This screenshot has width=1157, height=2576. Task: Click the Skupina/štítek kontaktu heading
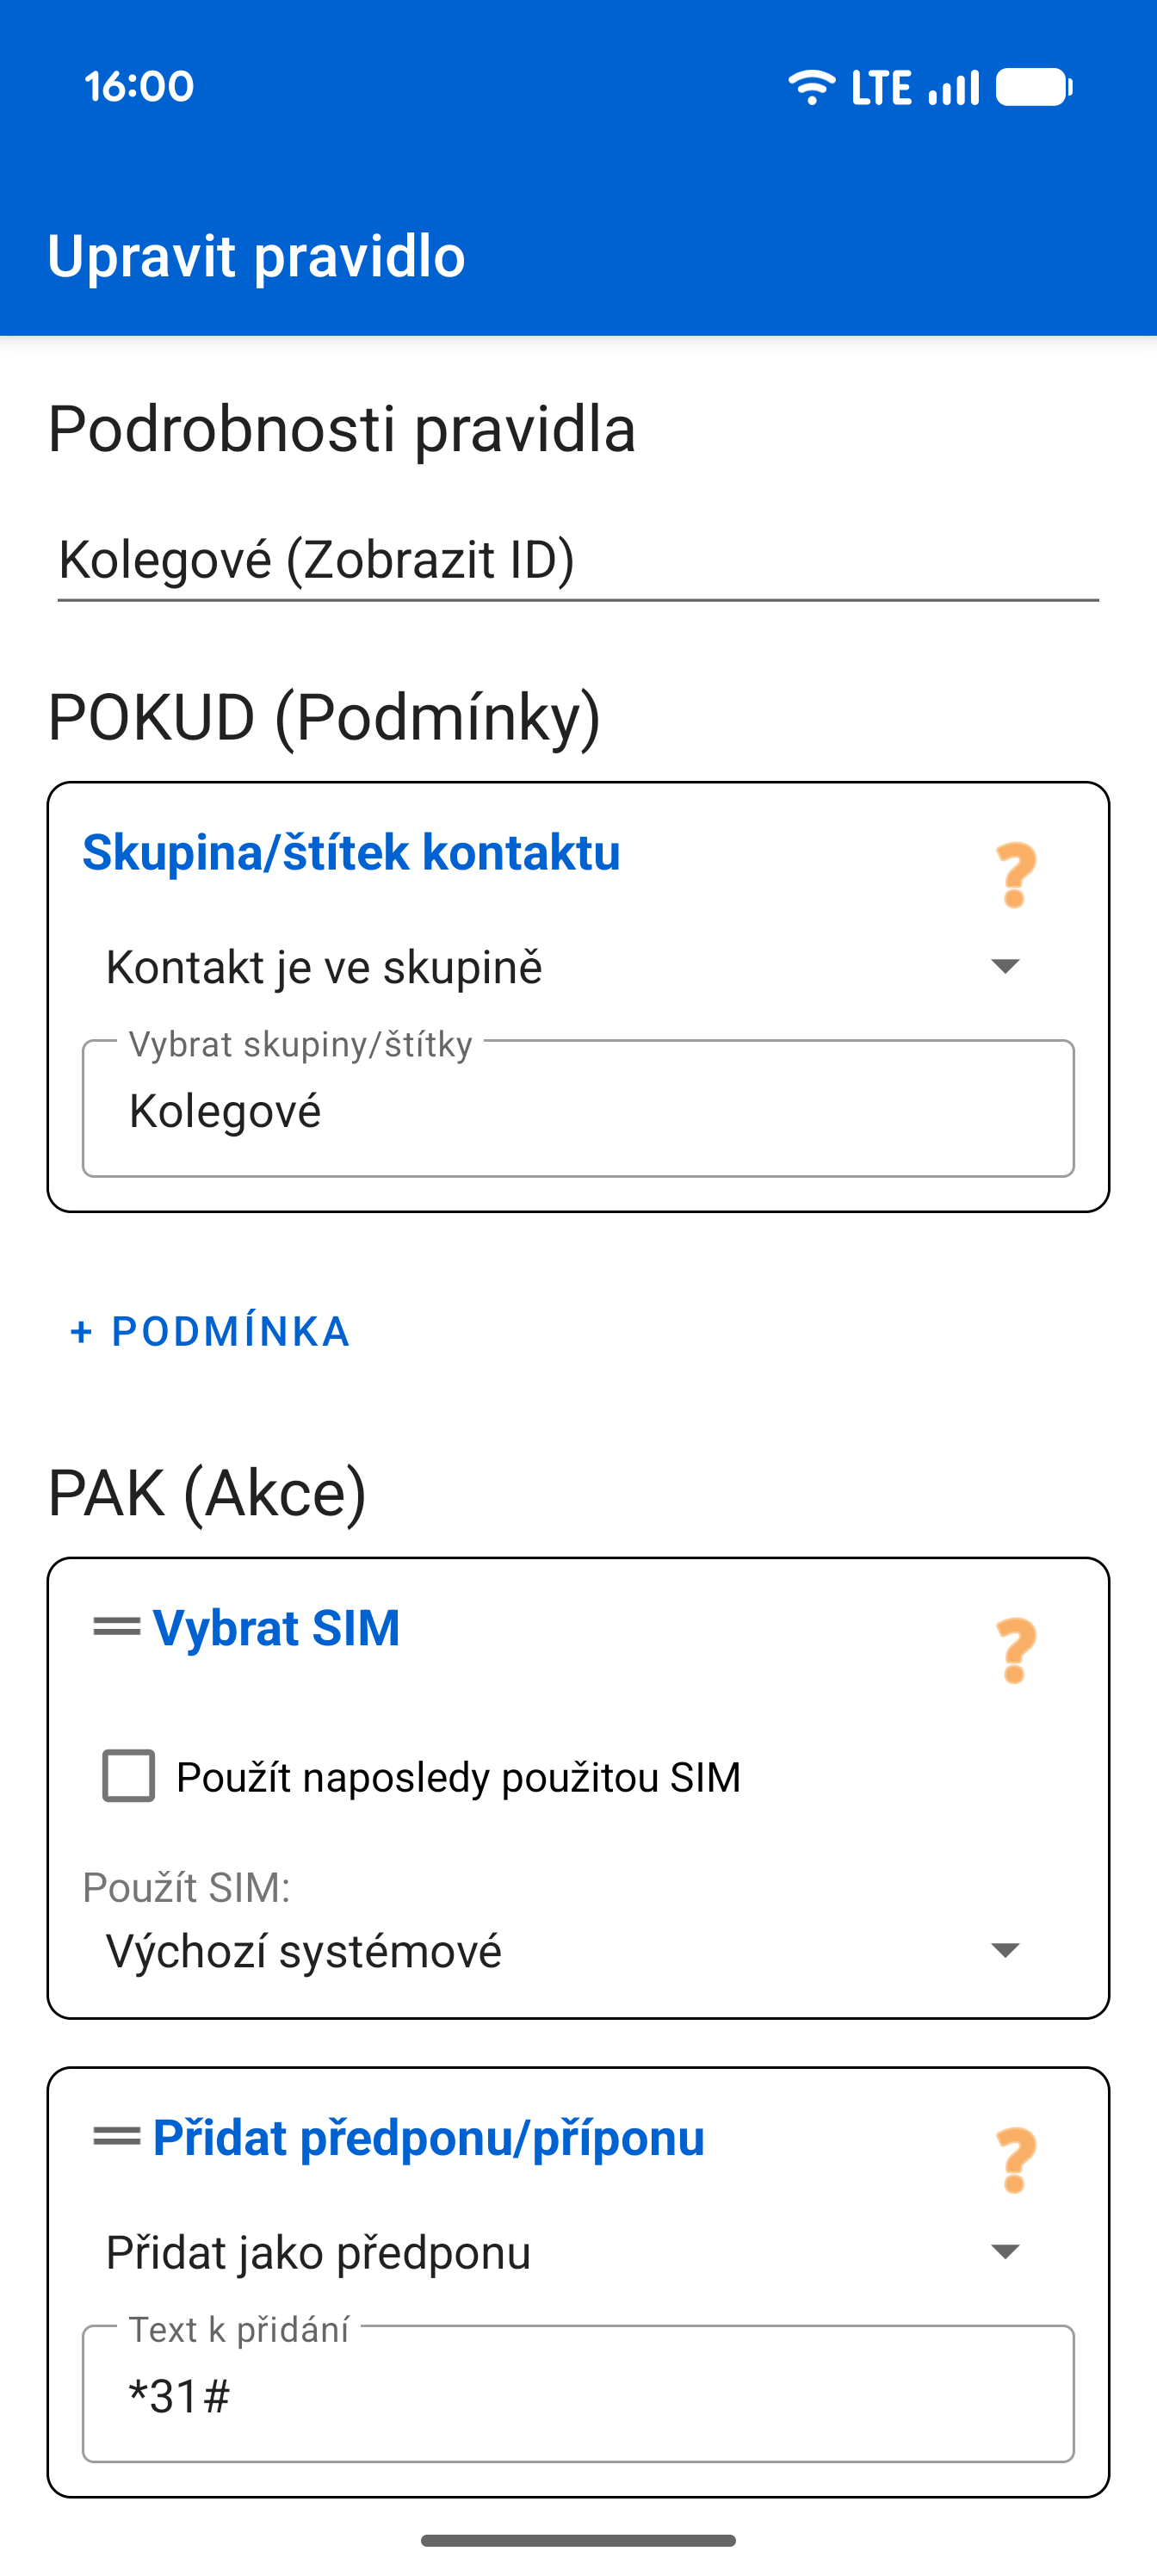click(x=351, y=852)
